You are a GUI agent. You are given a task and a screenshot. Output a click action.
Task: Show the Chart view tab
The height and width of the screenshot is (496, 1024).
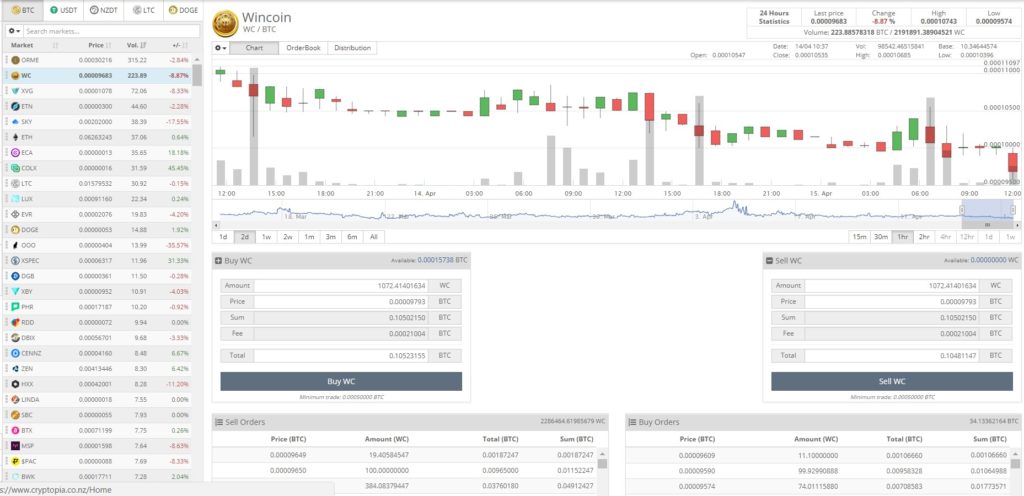pyautogui.click(x=254, y=48)
